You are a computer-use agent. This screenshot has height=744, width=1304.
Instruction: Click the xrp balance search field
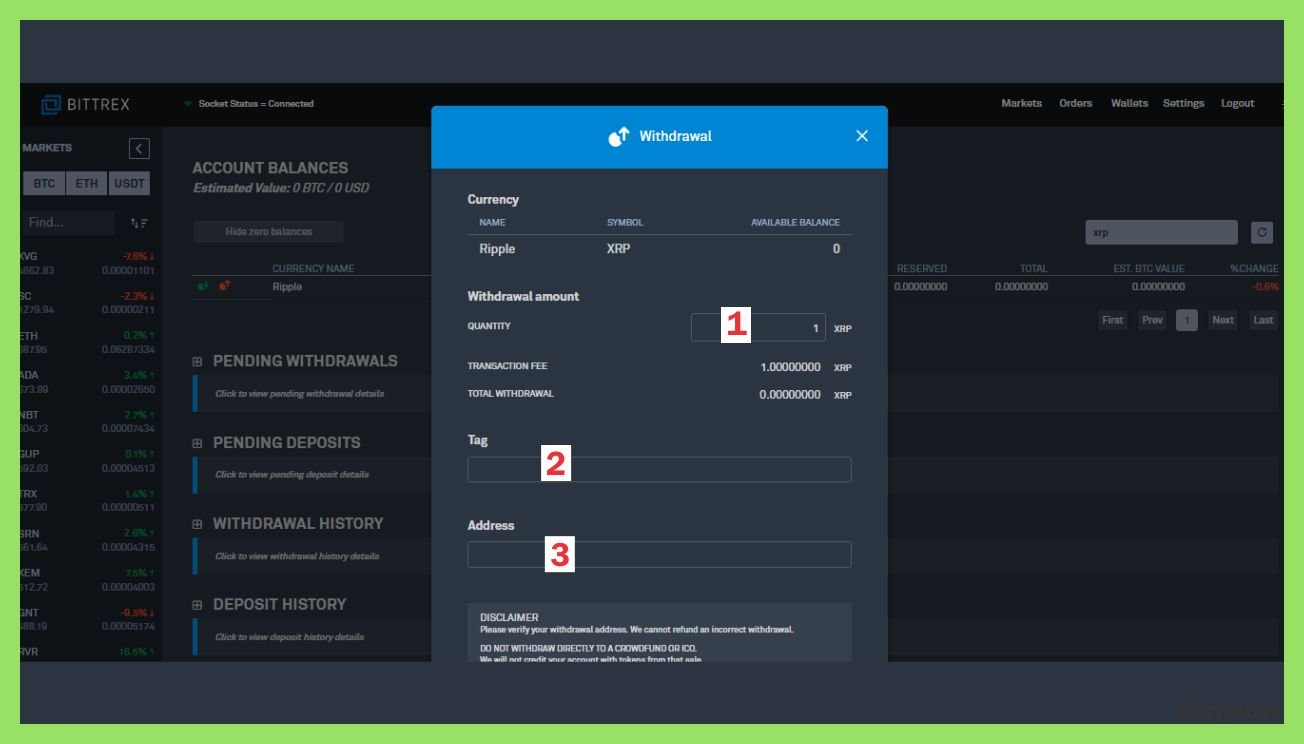(1161, 233)
